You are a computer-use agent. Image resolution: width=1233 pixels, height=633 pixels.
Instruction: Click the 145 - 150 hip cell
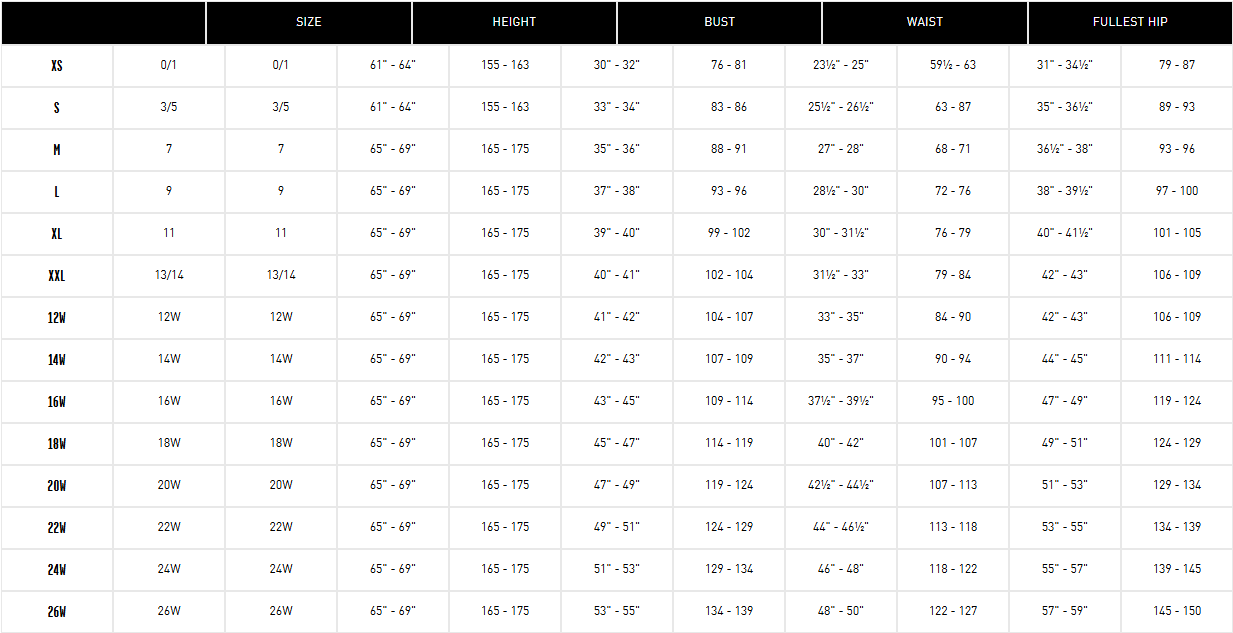coord(1177,611)
